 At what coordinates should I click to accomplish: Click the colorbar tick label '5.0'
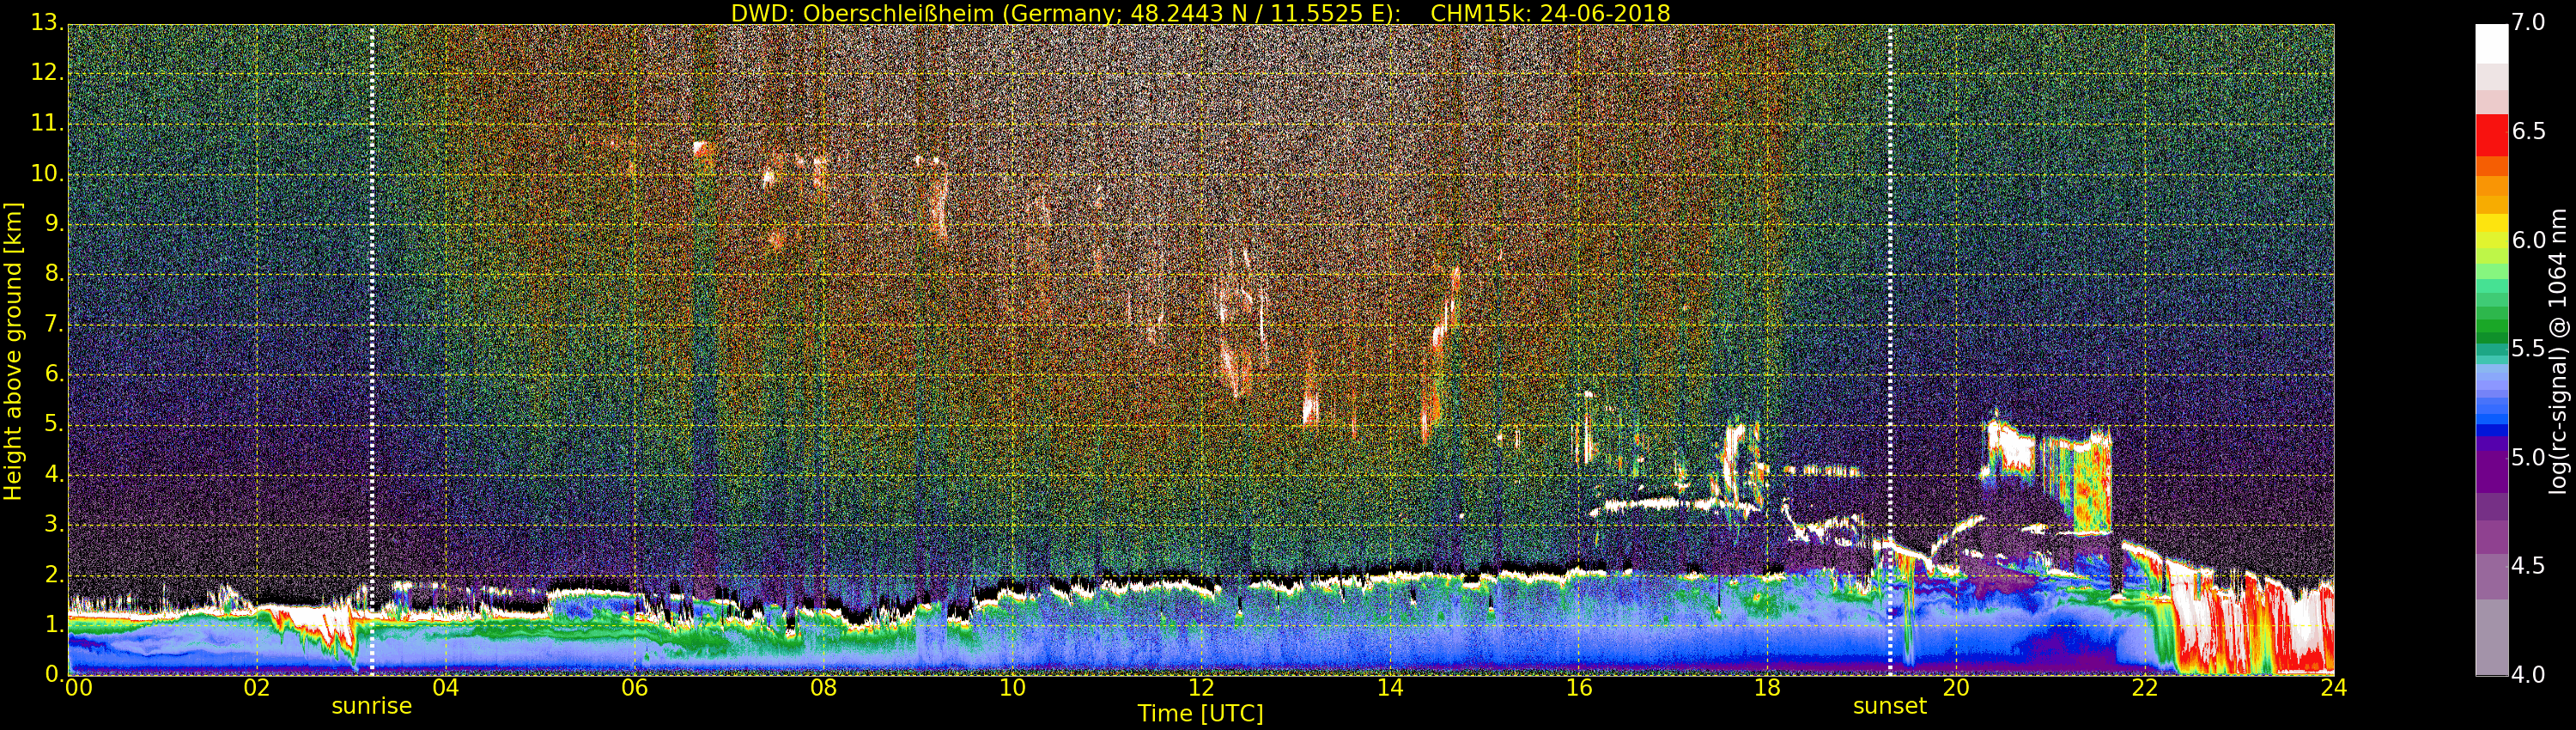pyautogui.click(x=2528, y=457)
